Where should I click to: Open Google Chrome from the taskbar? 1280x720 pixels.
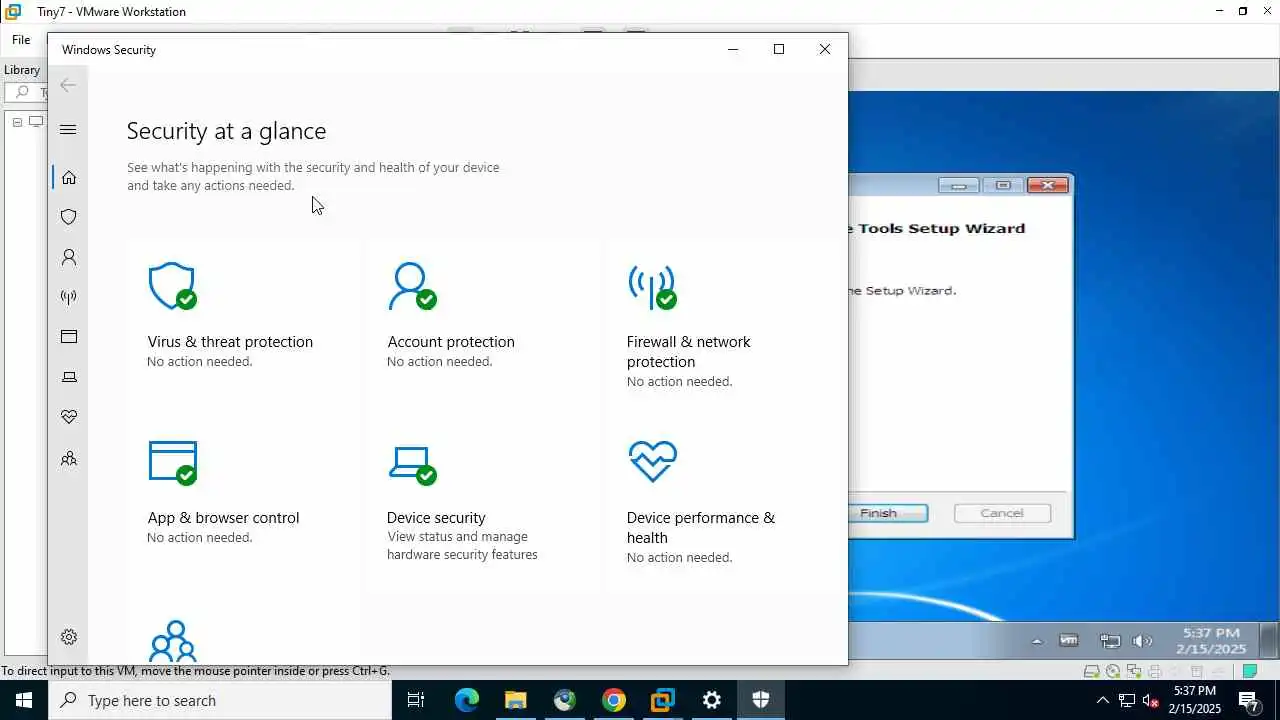coord(614,700)
